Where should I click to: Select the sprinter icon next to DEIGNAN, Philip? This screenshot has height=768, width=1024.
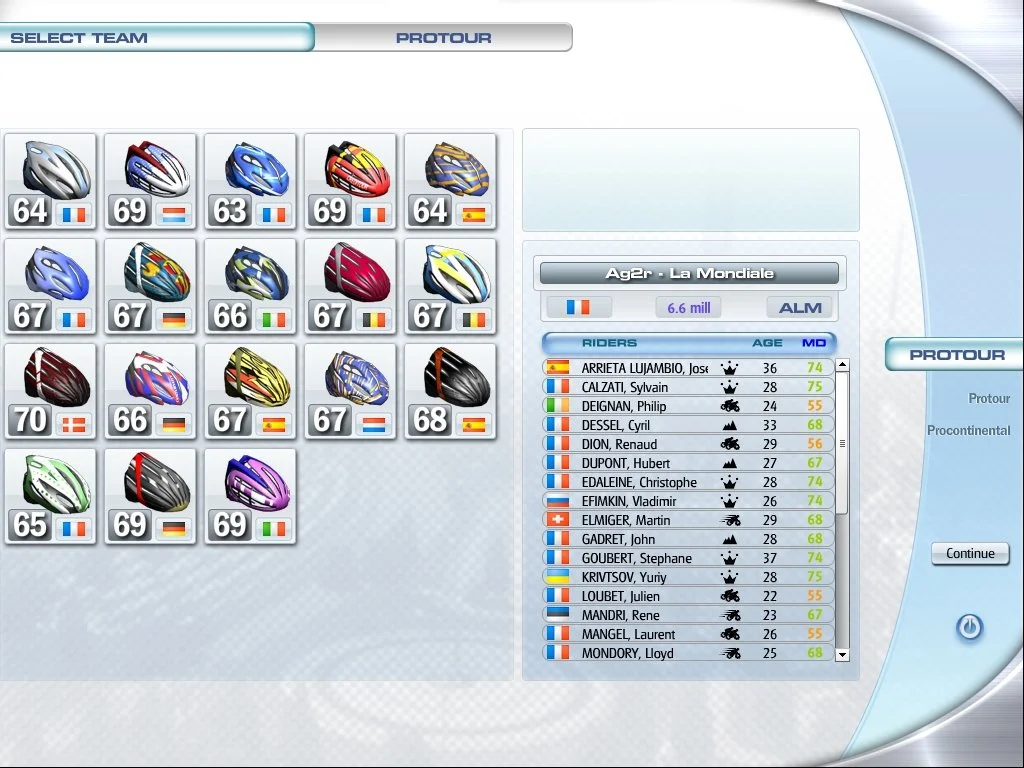(x=730, y=405)
